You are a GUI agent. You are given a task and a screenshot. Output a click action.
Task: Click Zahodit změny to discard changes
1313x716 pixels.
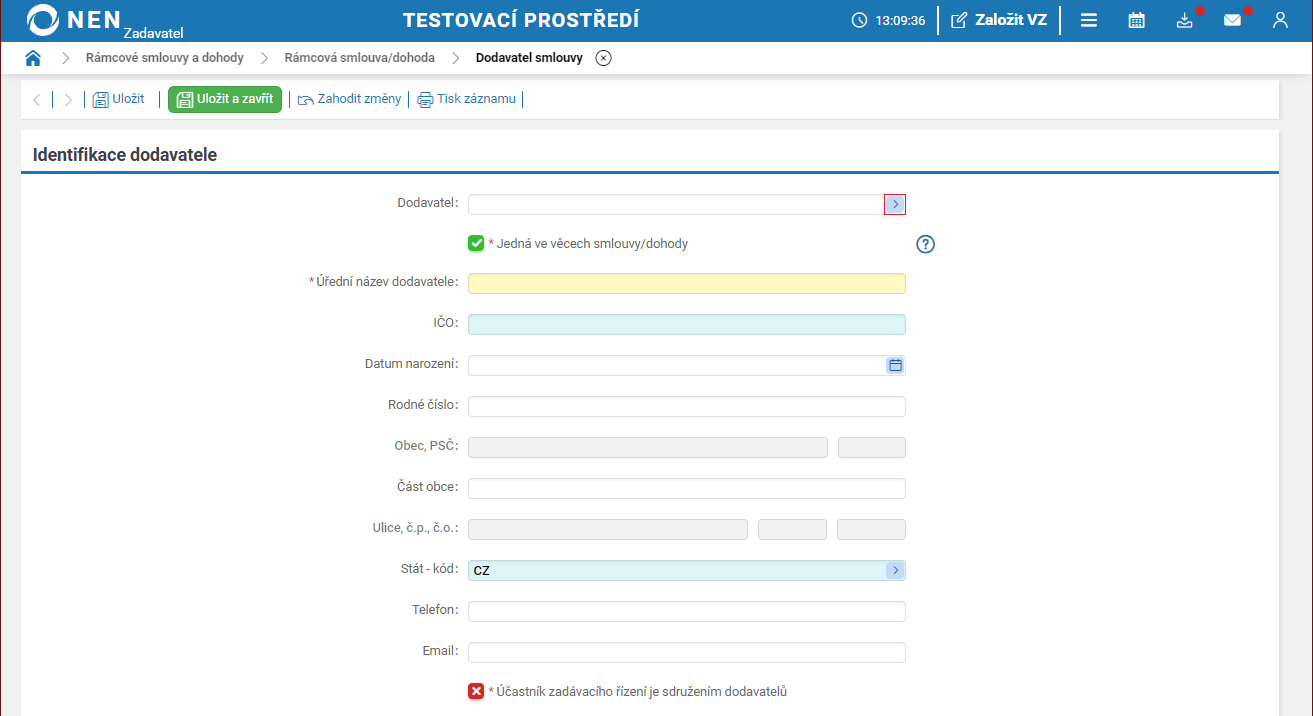point(350,99)
